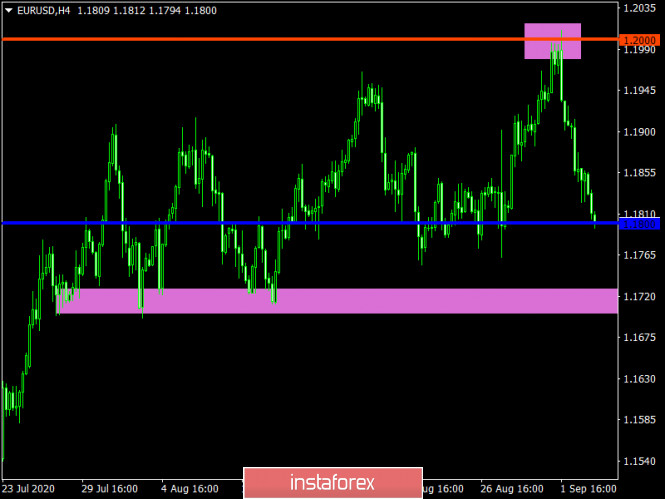Image resolution: width=665 pixels, height=499 pixels.
Task: Click the 29 Jul 16:00 time label
Action: tap(110, 490)
